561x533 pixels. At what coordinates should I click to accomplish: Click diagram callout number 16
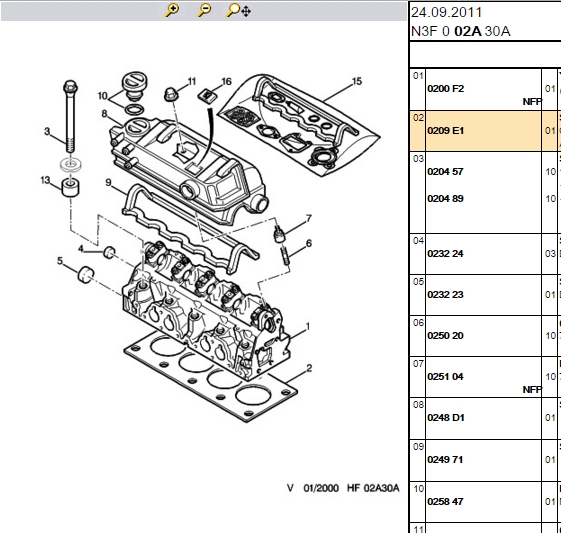point(226,82)
